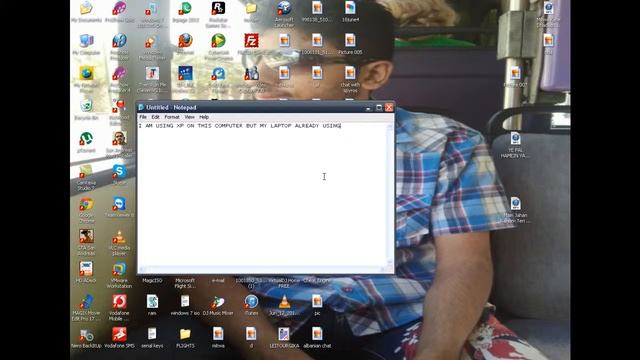Select the CyberLink PowerDirector icon
640x360 pixels.
click(218, 47)
